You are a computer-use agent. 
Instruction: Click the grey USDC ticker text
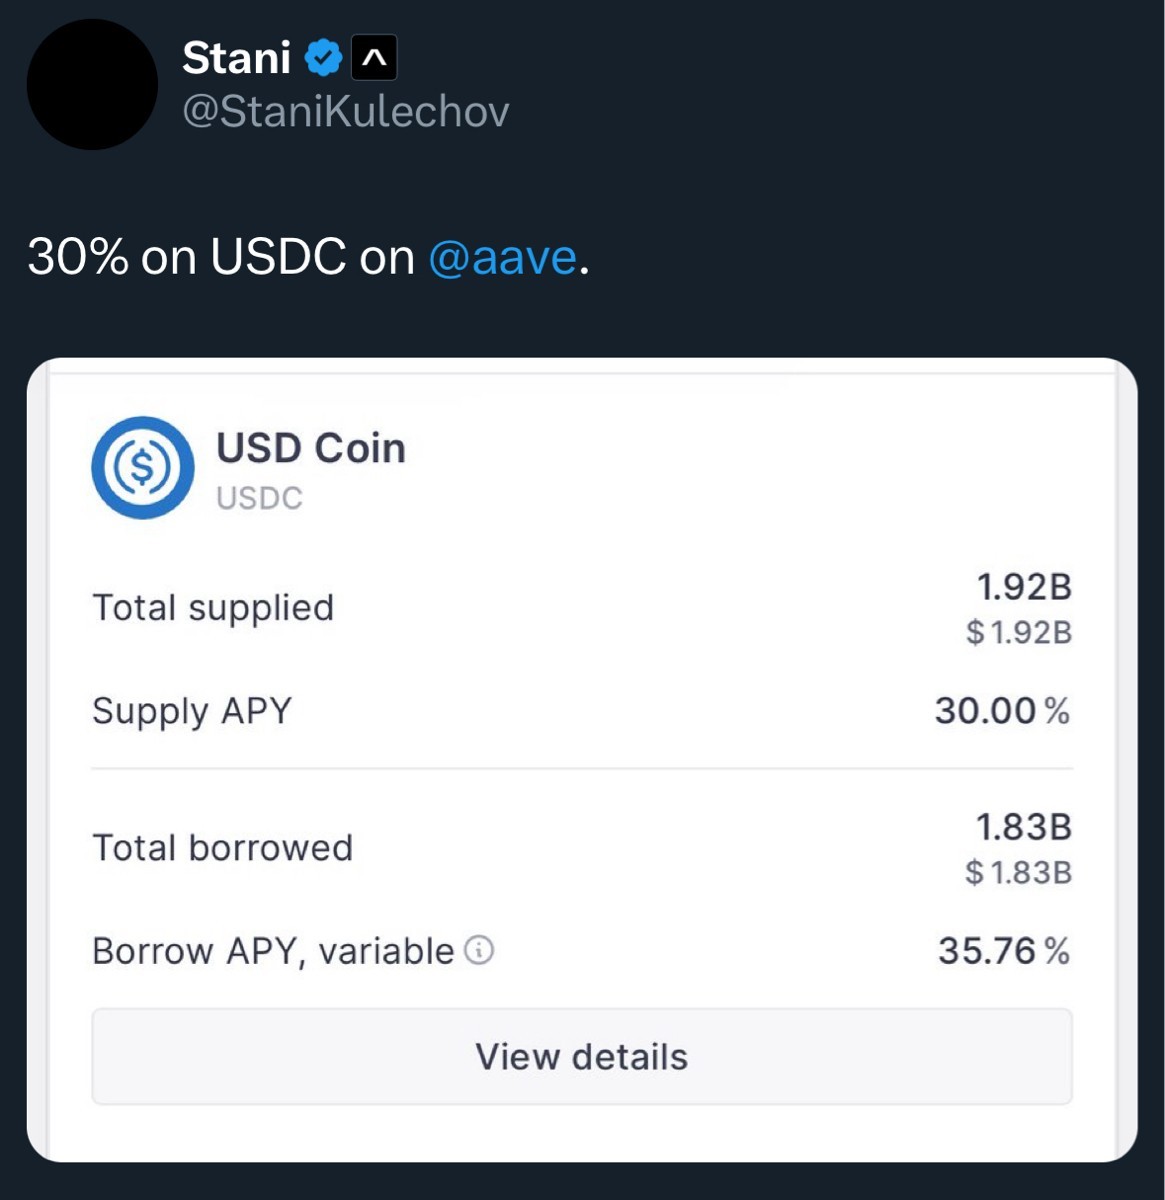(259, 497)
